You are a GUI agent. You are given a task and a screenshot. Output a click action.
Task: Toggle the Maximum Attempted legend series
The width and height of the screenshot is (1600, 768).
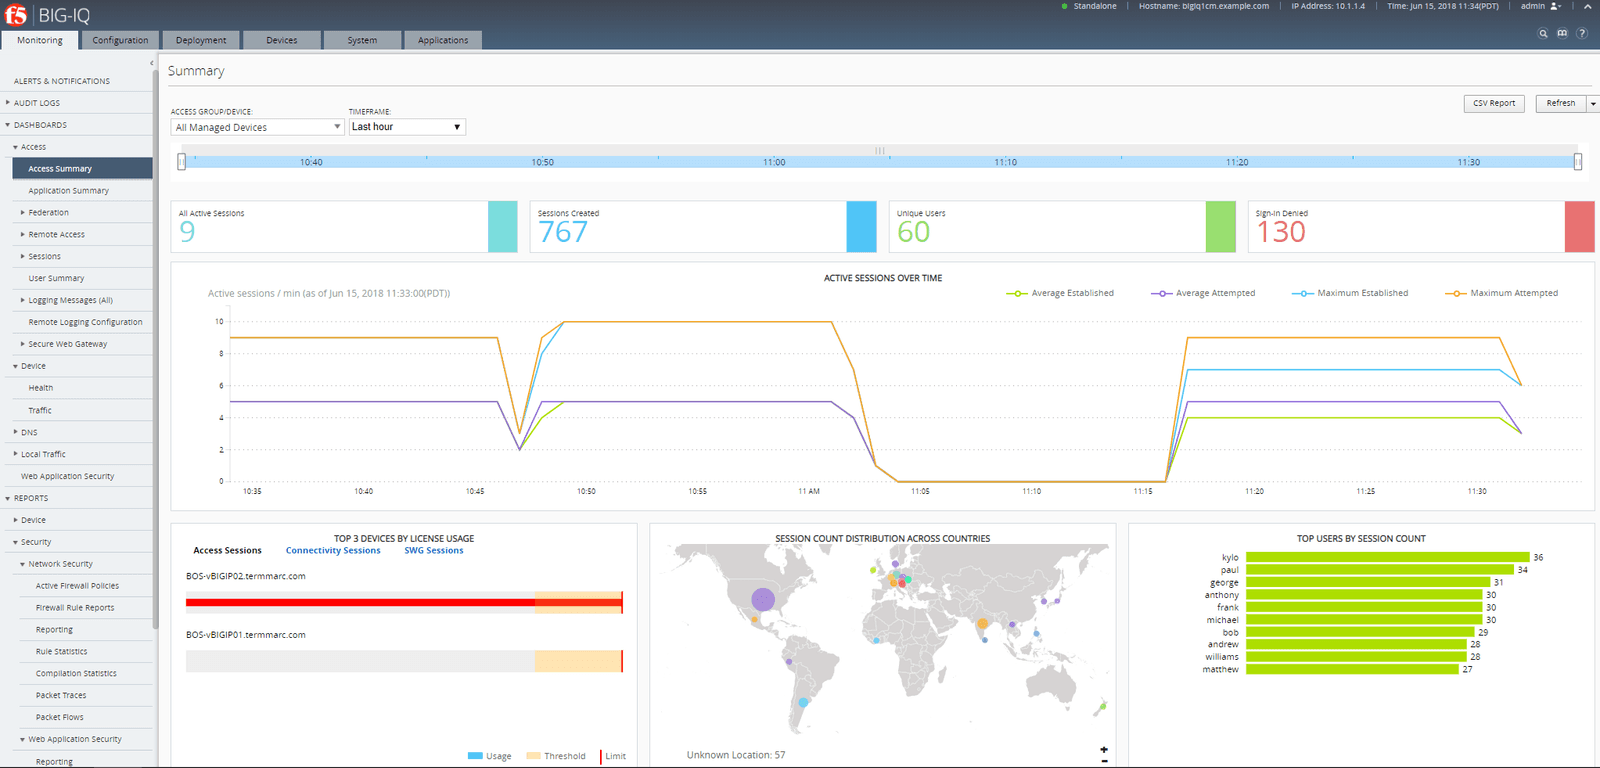(x=1502, y=293)
